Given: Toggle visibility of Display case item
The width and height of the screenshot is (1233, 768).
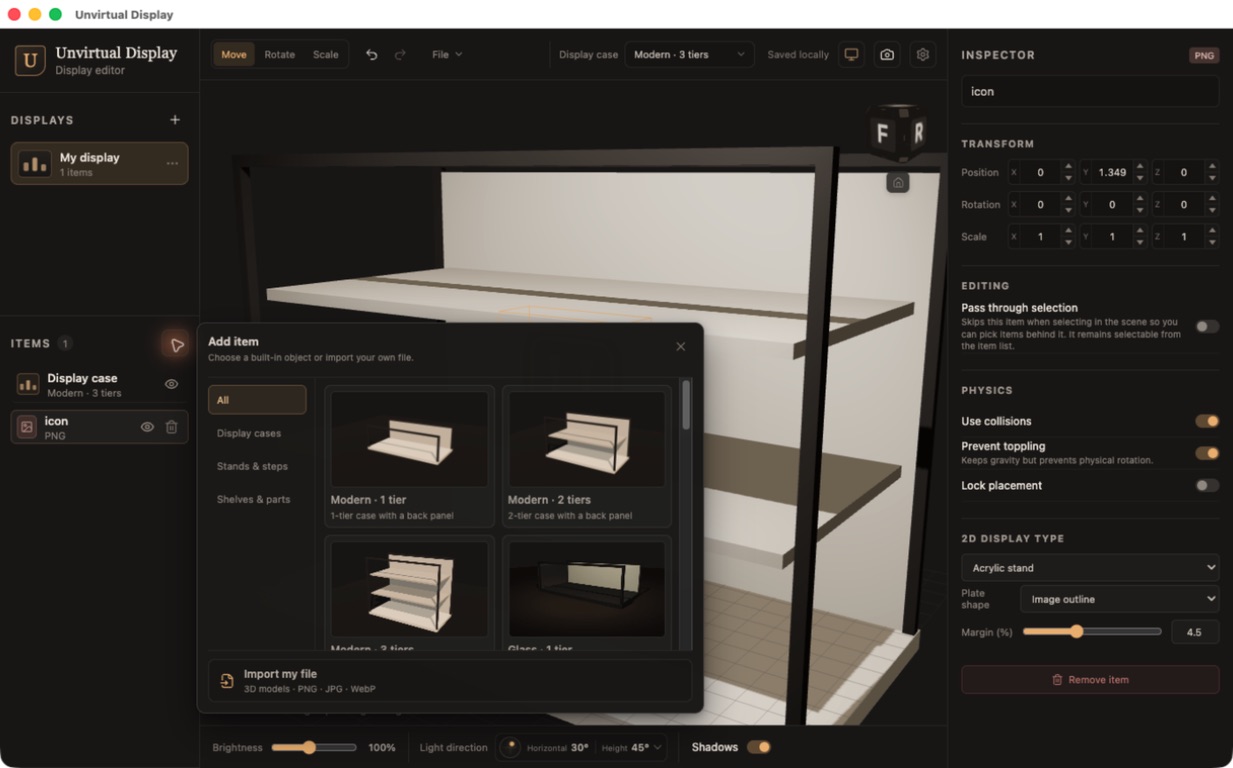Looking at the screenshot, I should pos(172,384).
